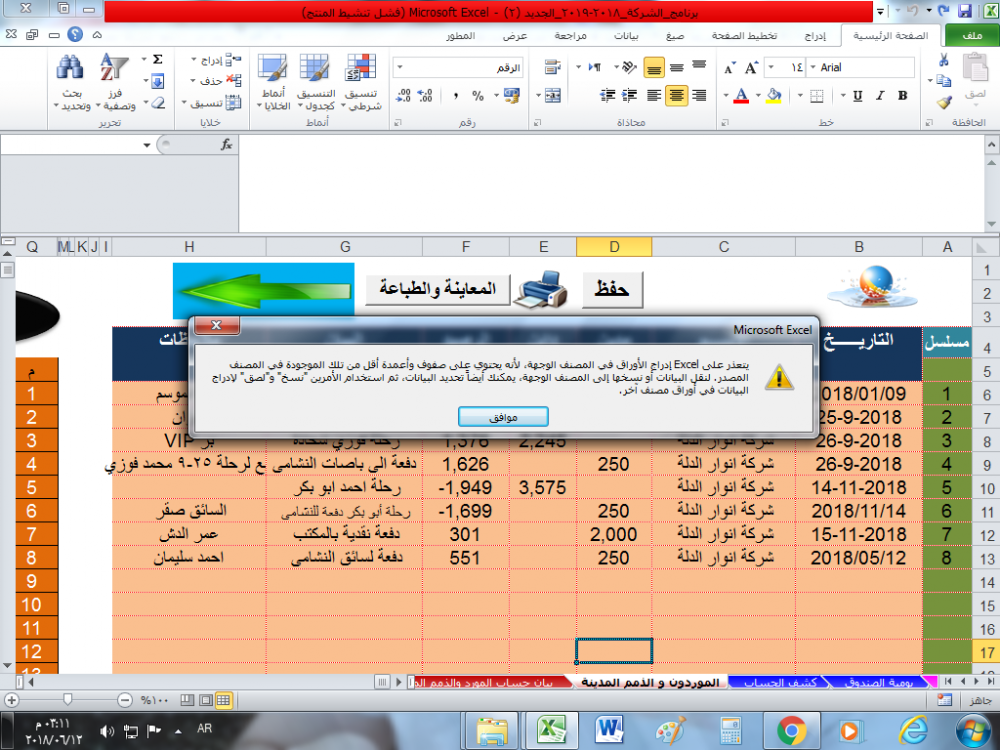Image resolution: width=1000 pixels, height=750 pixels.
Task: Toggle Bold formatting
Action: pos(902,96)
